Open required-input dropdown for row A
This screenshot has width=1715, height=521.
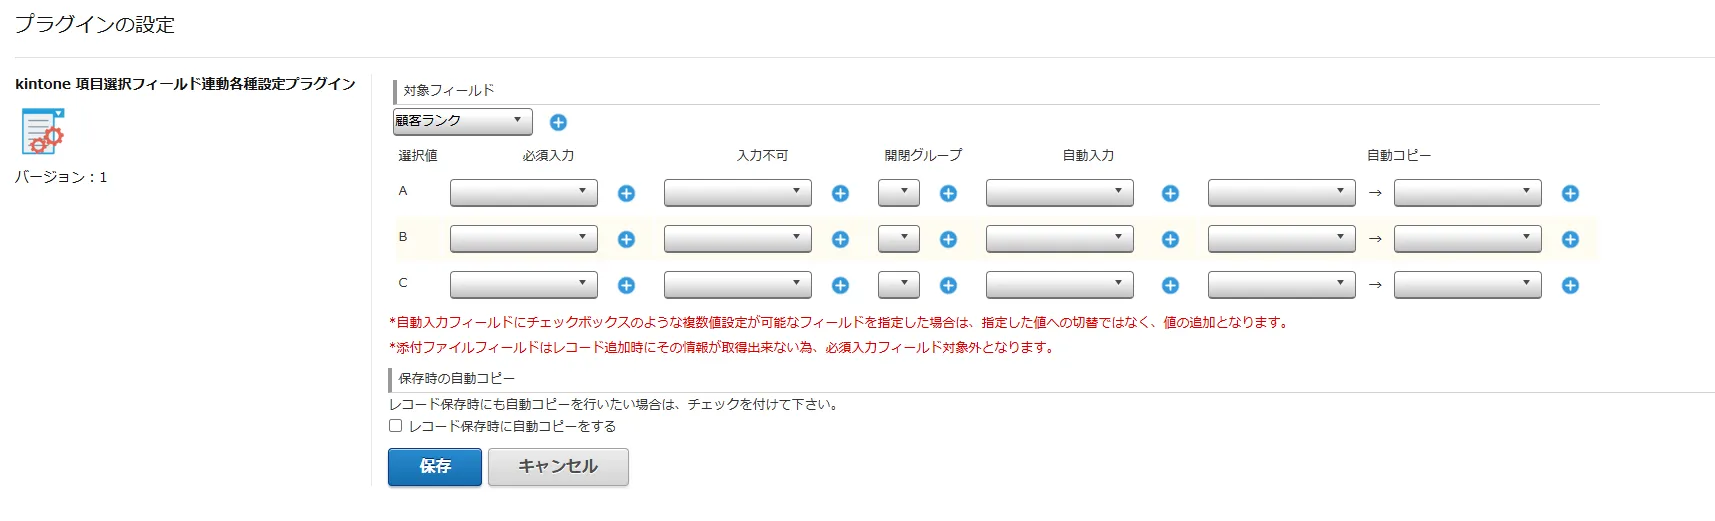tap(523, 192)
